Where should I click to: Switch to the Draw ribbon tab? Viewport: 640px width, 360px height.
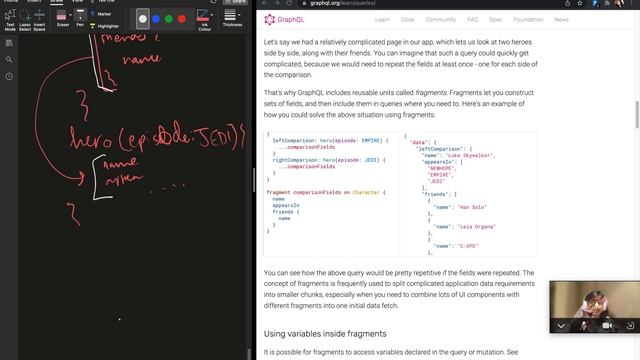(56, 2)
